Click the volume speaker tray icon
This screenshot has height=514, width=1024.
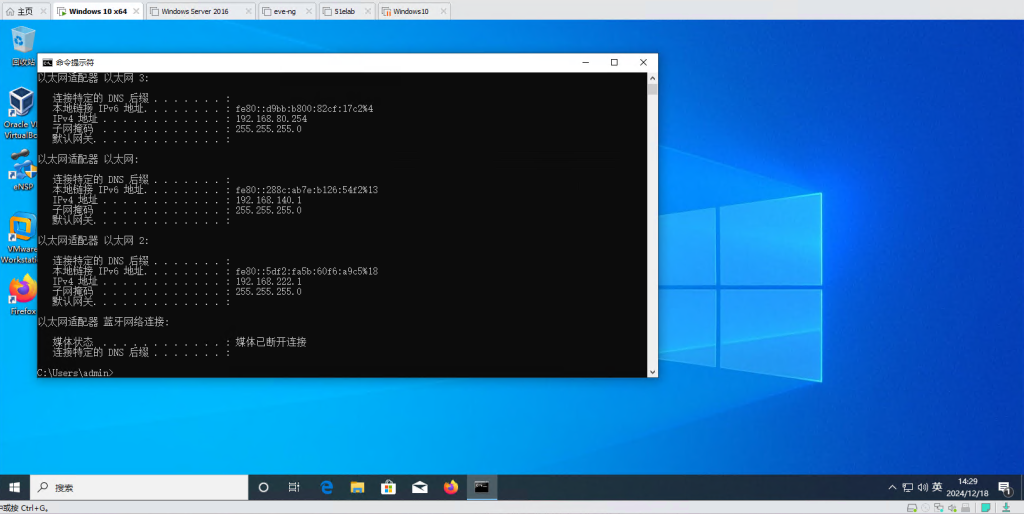pos(922,487)
